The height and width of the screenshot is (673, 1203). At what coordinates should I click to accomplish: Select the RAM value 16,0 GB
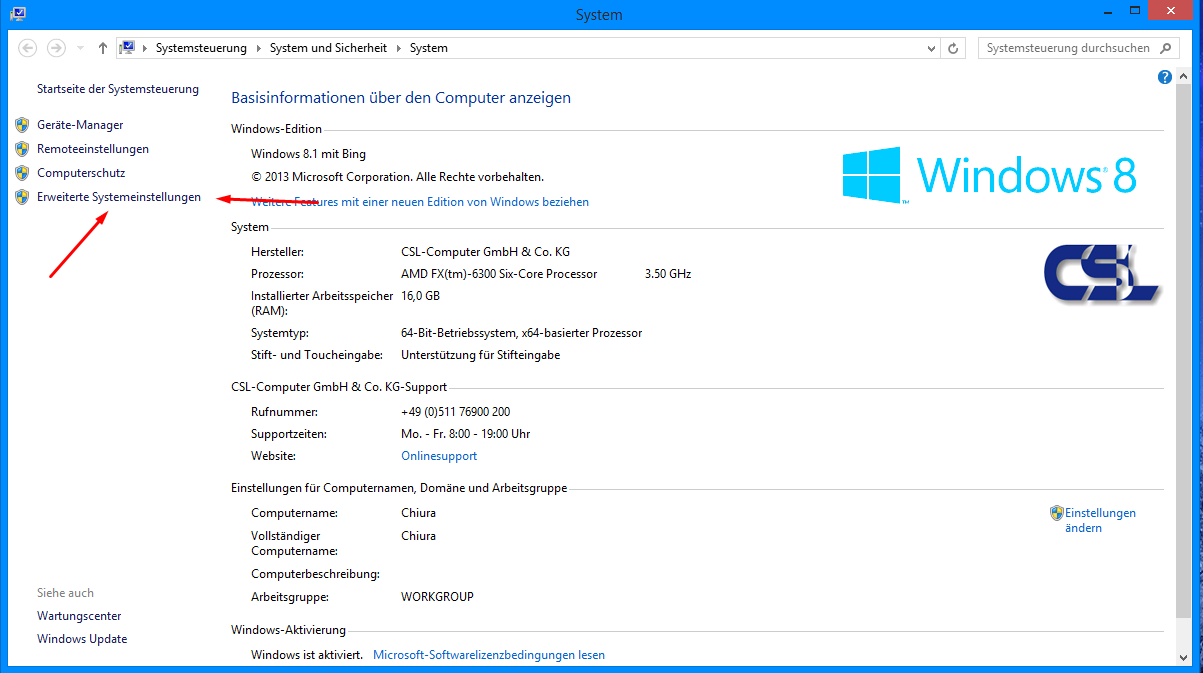pos(420,297)
